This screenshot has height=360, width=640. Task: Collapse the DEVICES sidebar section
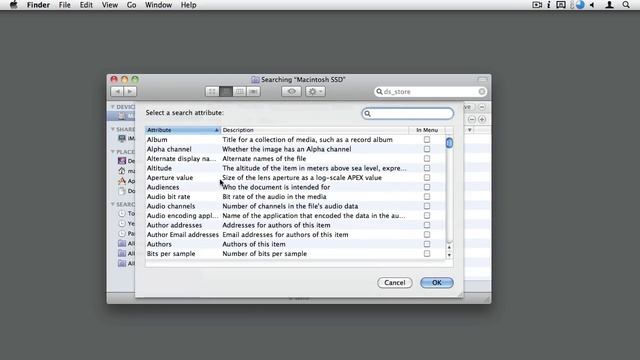(x=113, y=107)
